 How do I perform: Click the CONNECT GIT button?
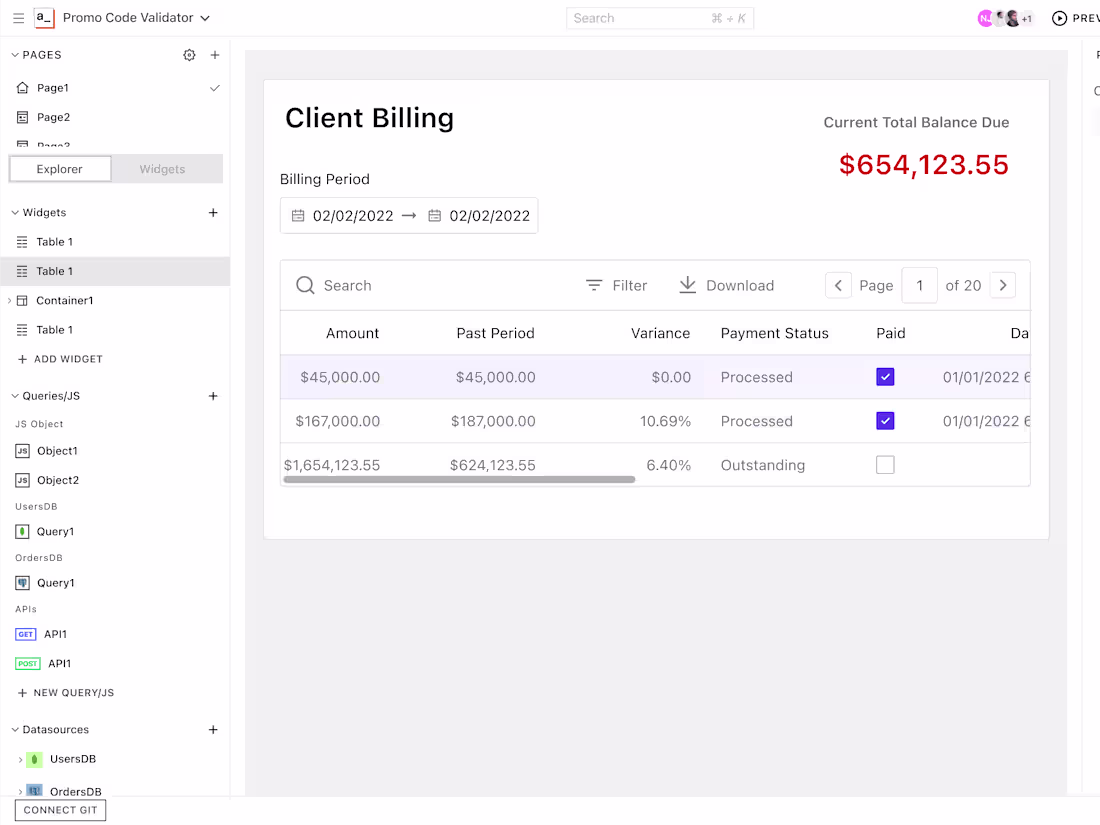[60, 810]
